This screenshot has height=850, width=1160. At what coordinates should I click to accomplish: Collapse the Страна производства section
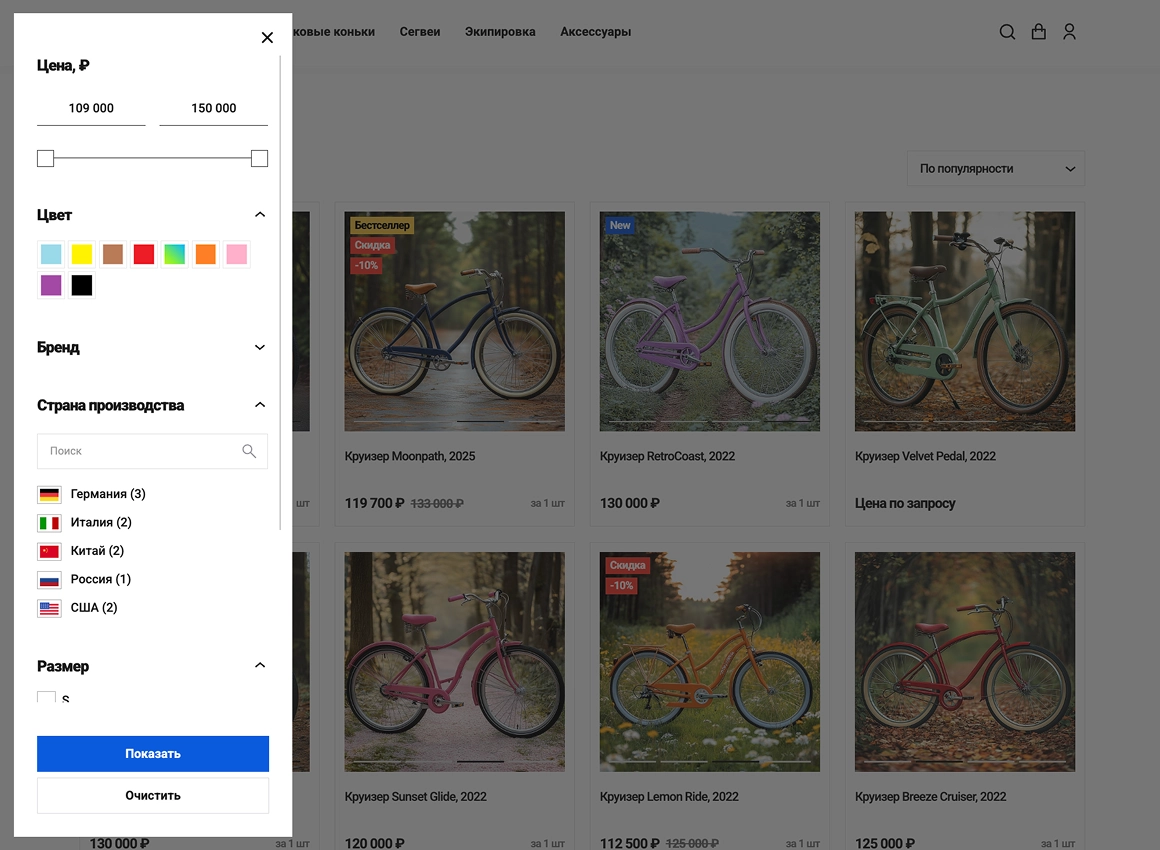260,406
